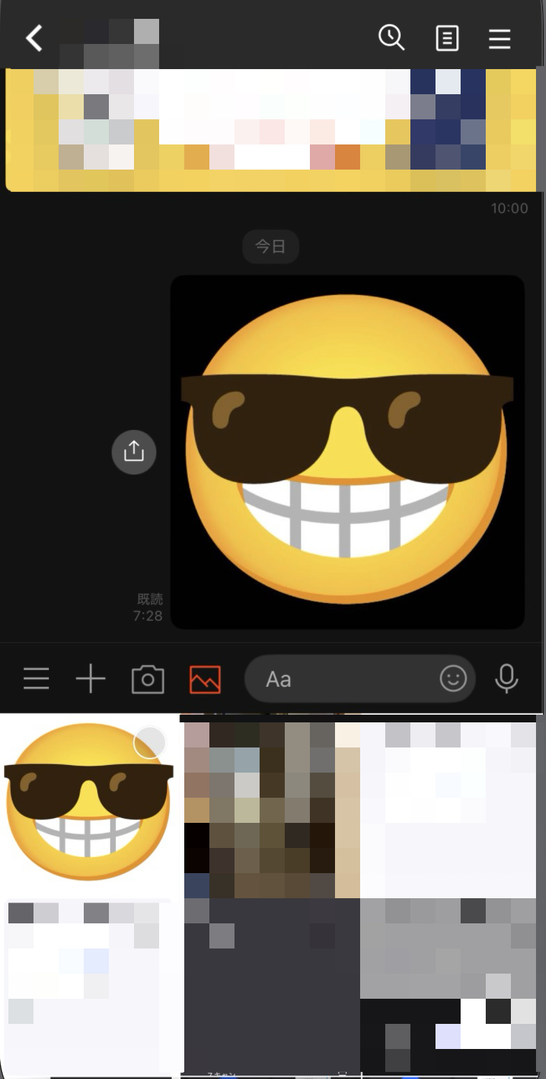The width and height of the screenshot is (546, 1079).
Task: Open the sunglasses emoji gallery thumbnail
Action: (90, 805)
